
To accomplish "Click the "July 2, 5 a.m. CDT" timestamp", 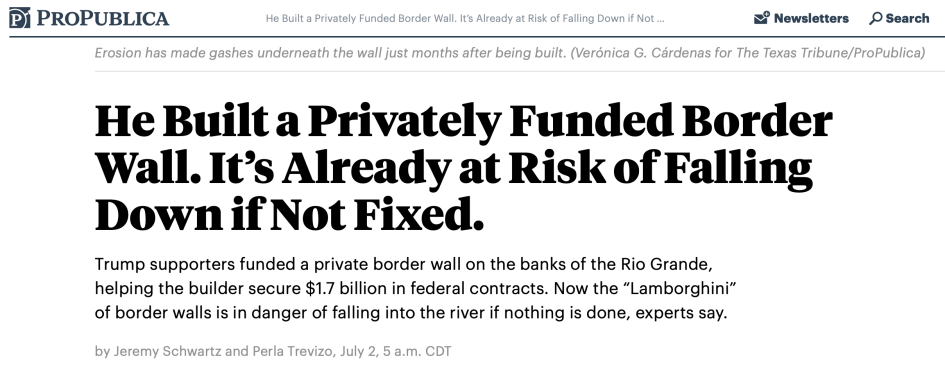I will pyautogui.click(x=395, y=351).
